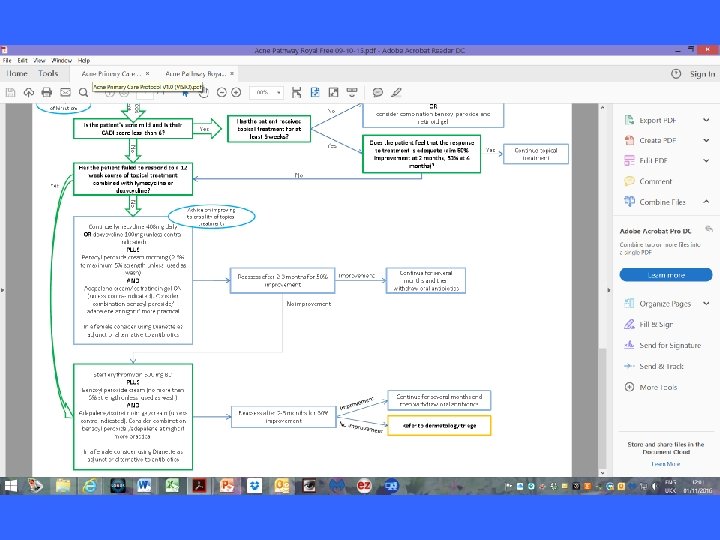Open Dropbox from the taskbar
This screenshot has width=720, height=540.
254,486
